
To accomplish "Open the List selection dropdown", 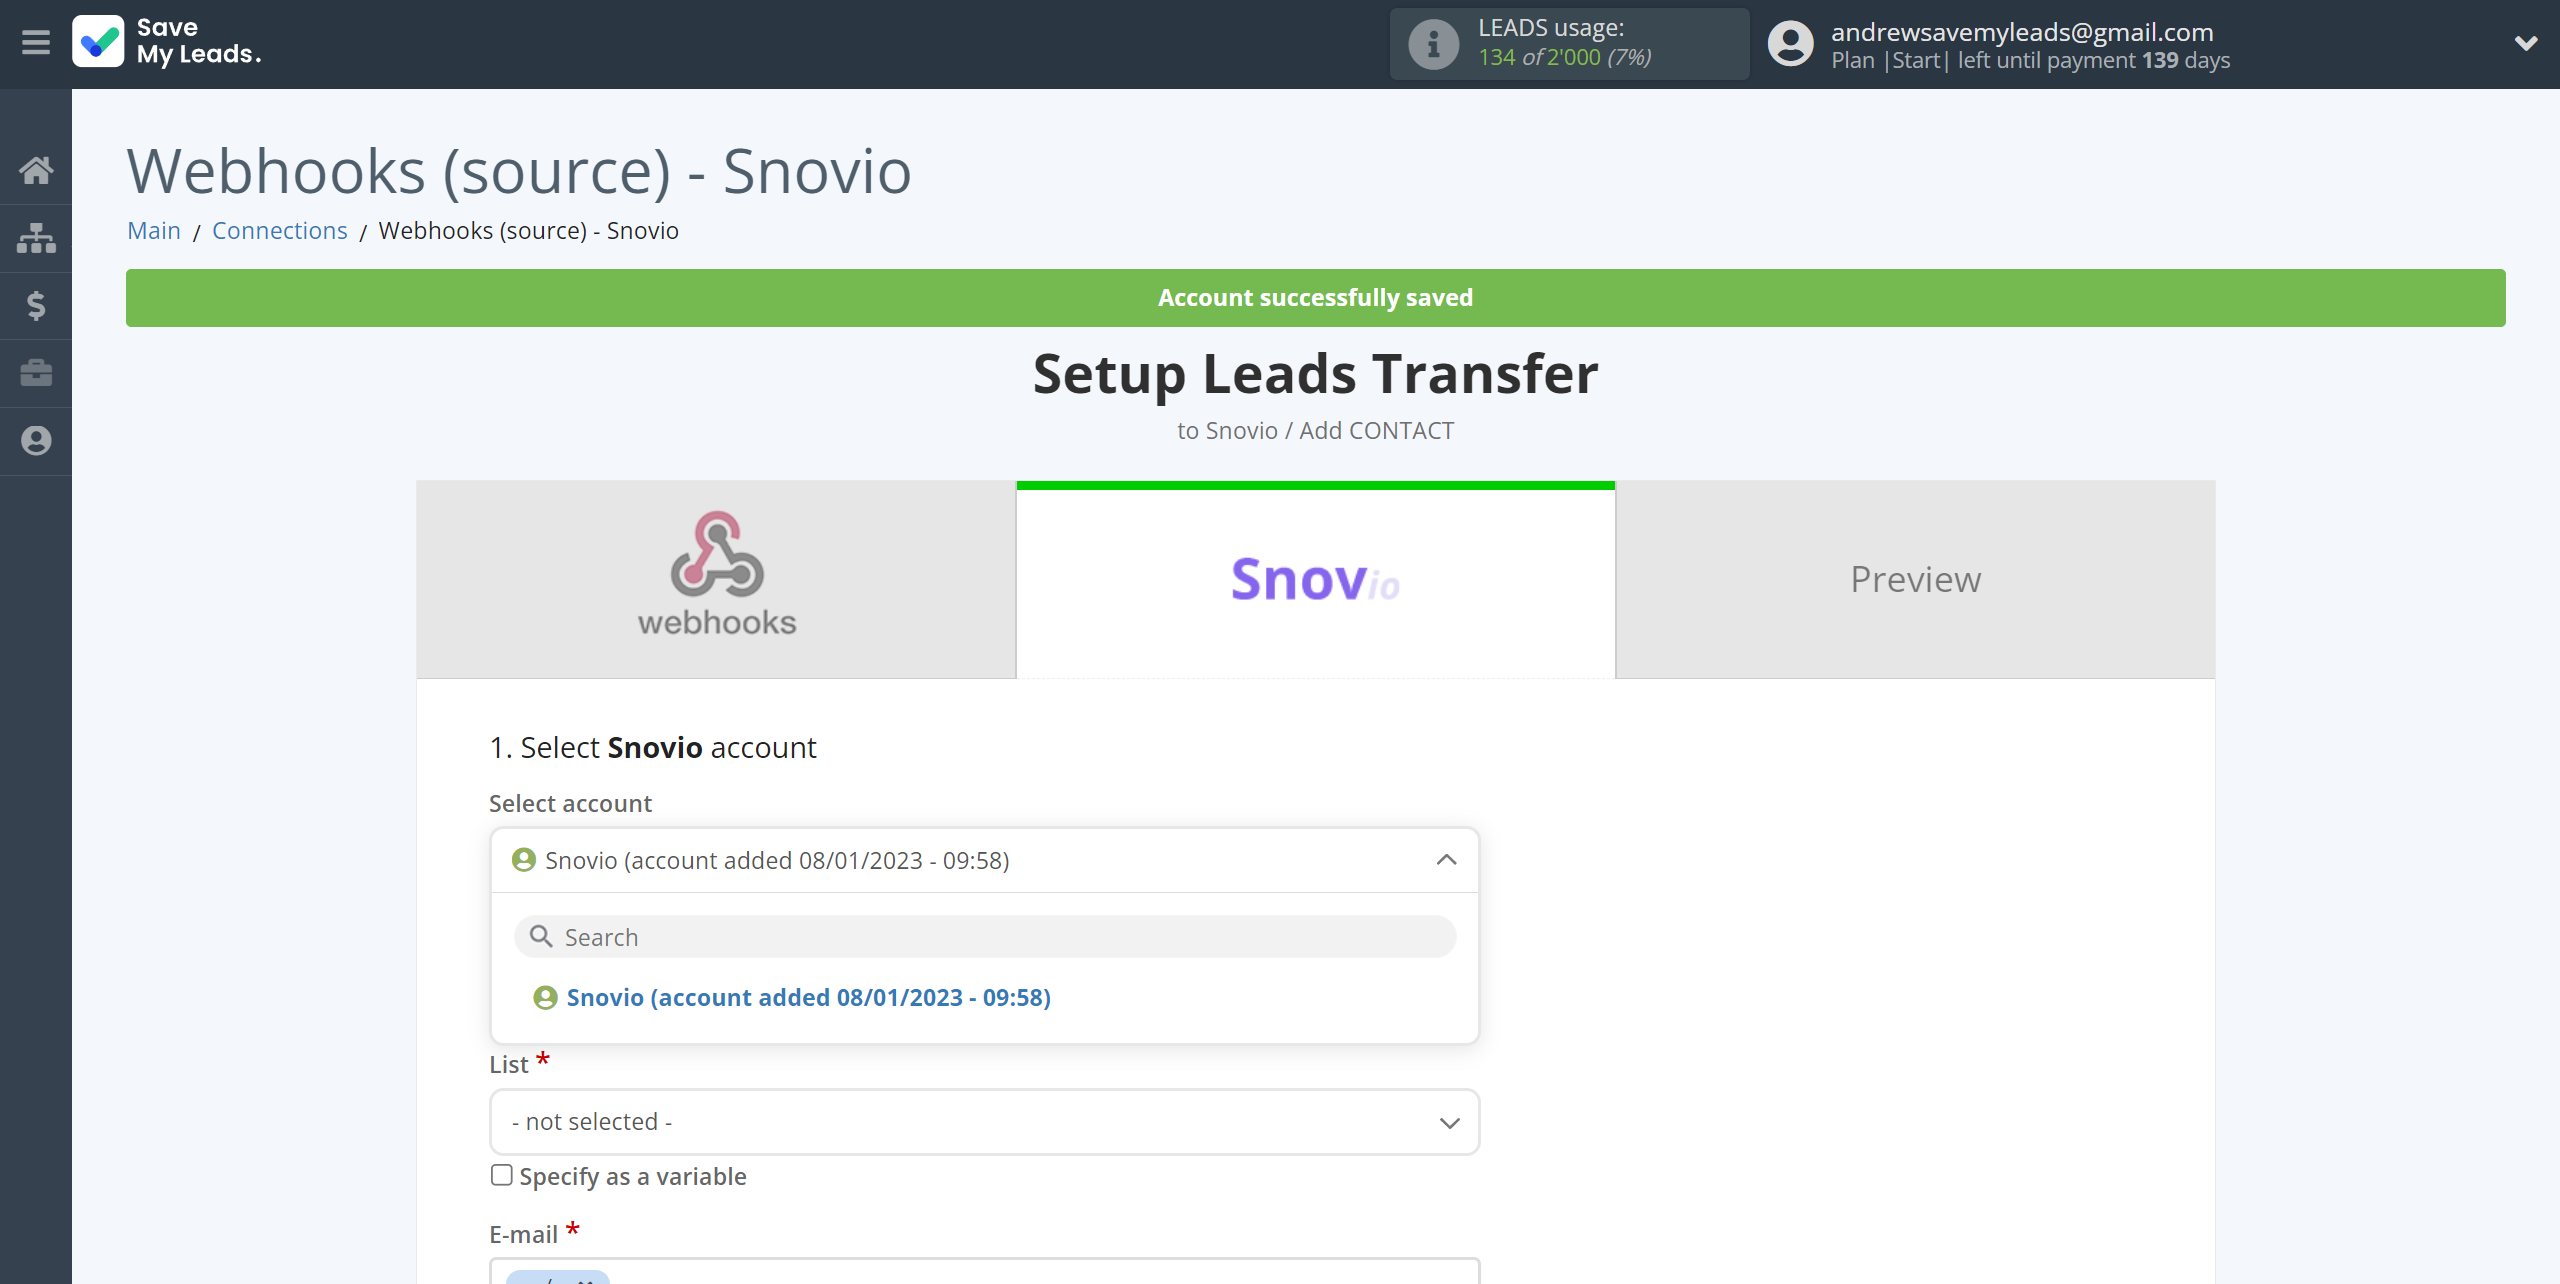I will (x=984, y=1120).
